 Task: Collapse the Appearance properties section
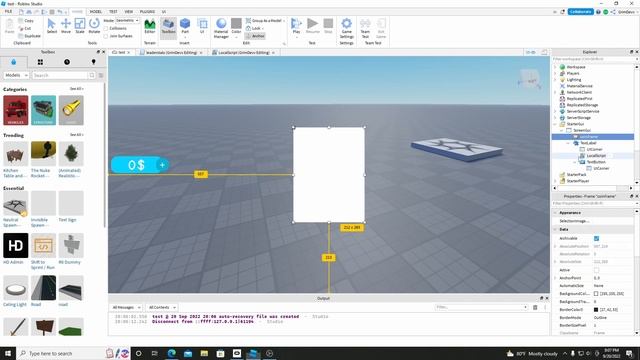(555, 213)
